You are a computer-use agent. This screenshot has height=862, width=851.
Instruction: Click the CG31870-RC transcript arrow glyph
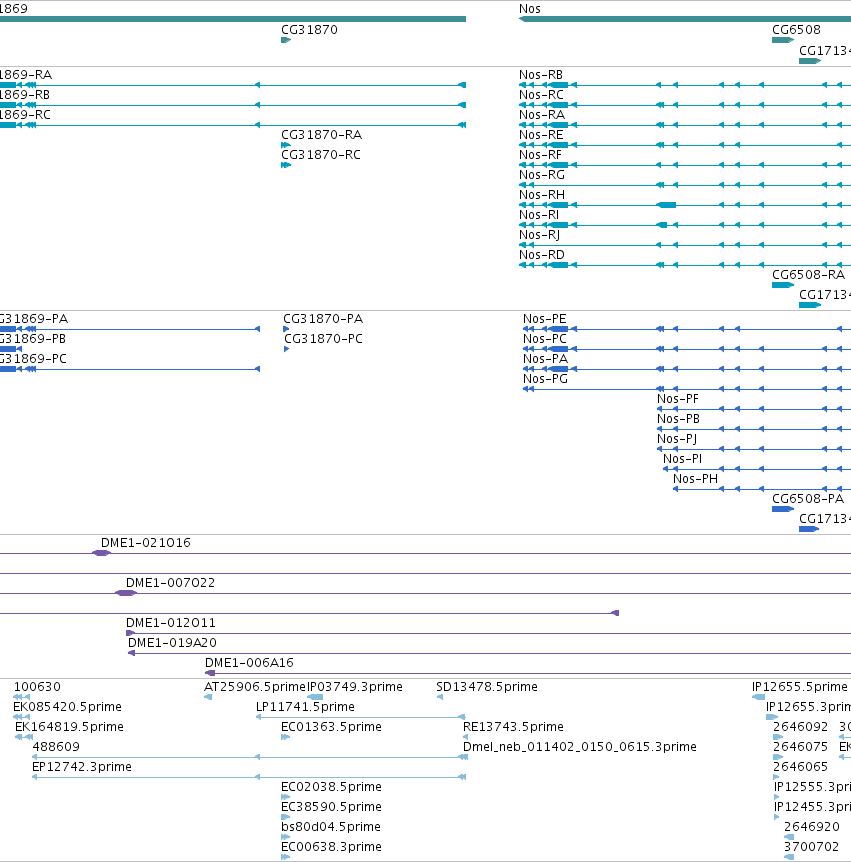286,165
